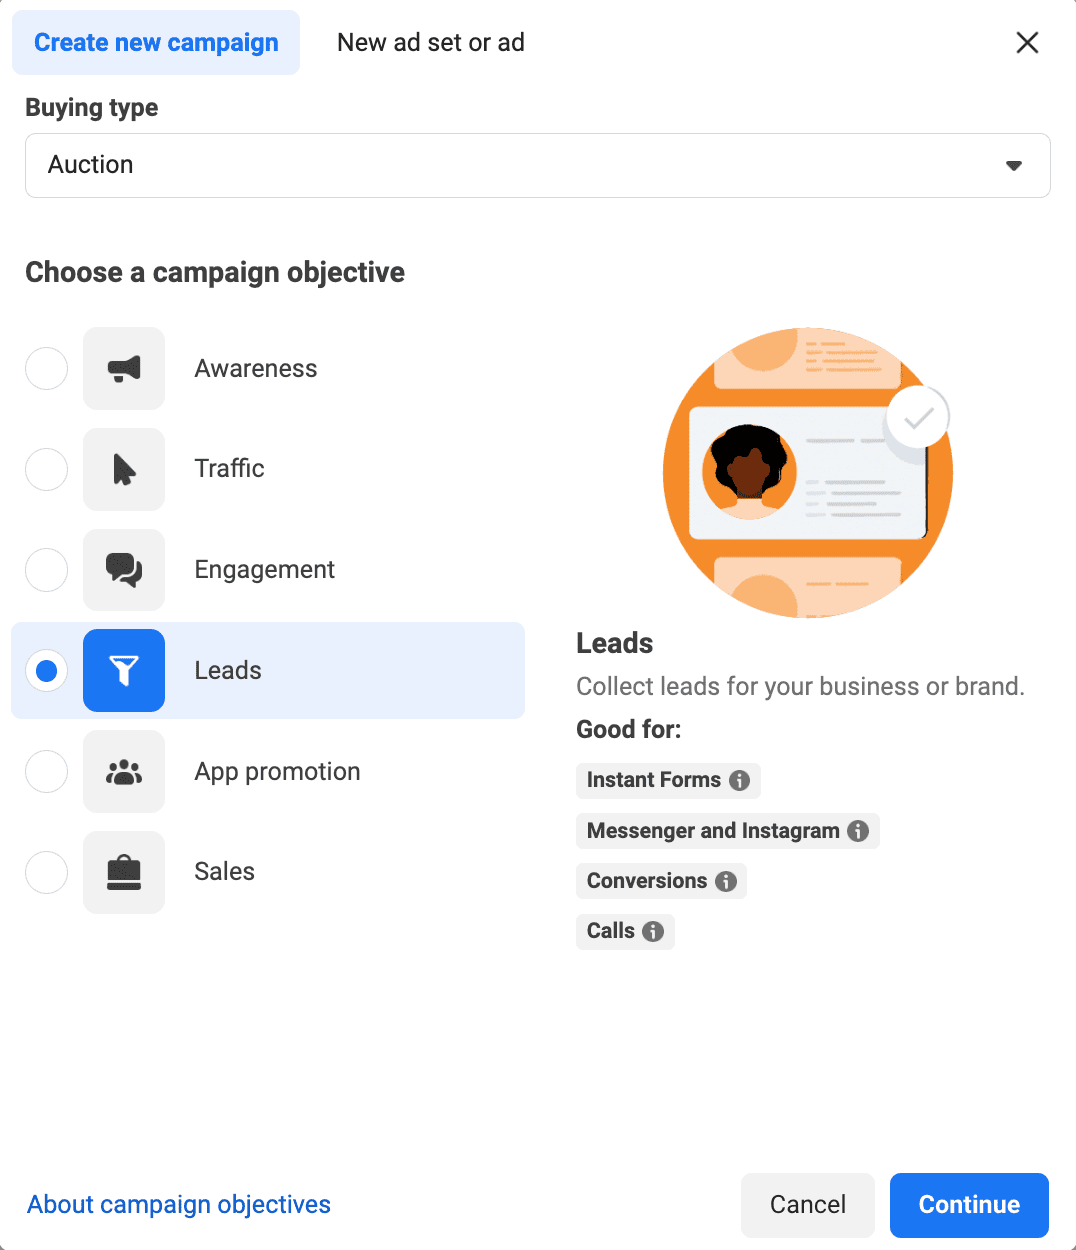Click the Traffic cursor icon
The width and height of the screenshot is (1076, 1250).
click(124, 469)
